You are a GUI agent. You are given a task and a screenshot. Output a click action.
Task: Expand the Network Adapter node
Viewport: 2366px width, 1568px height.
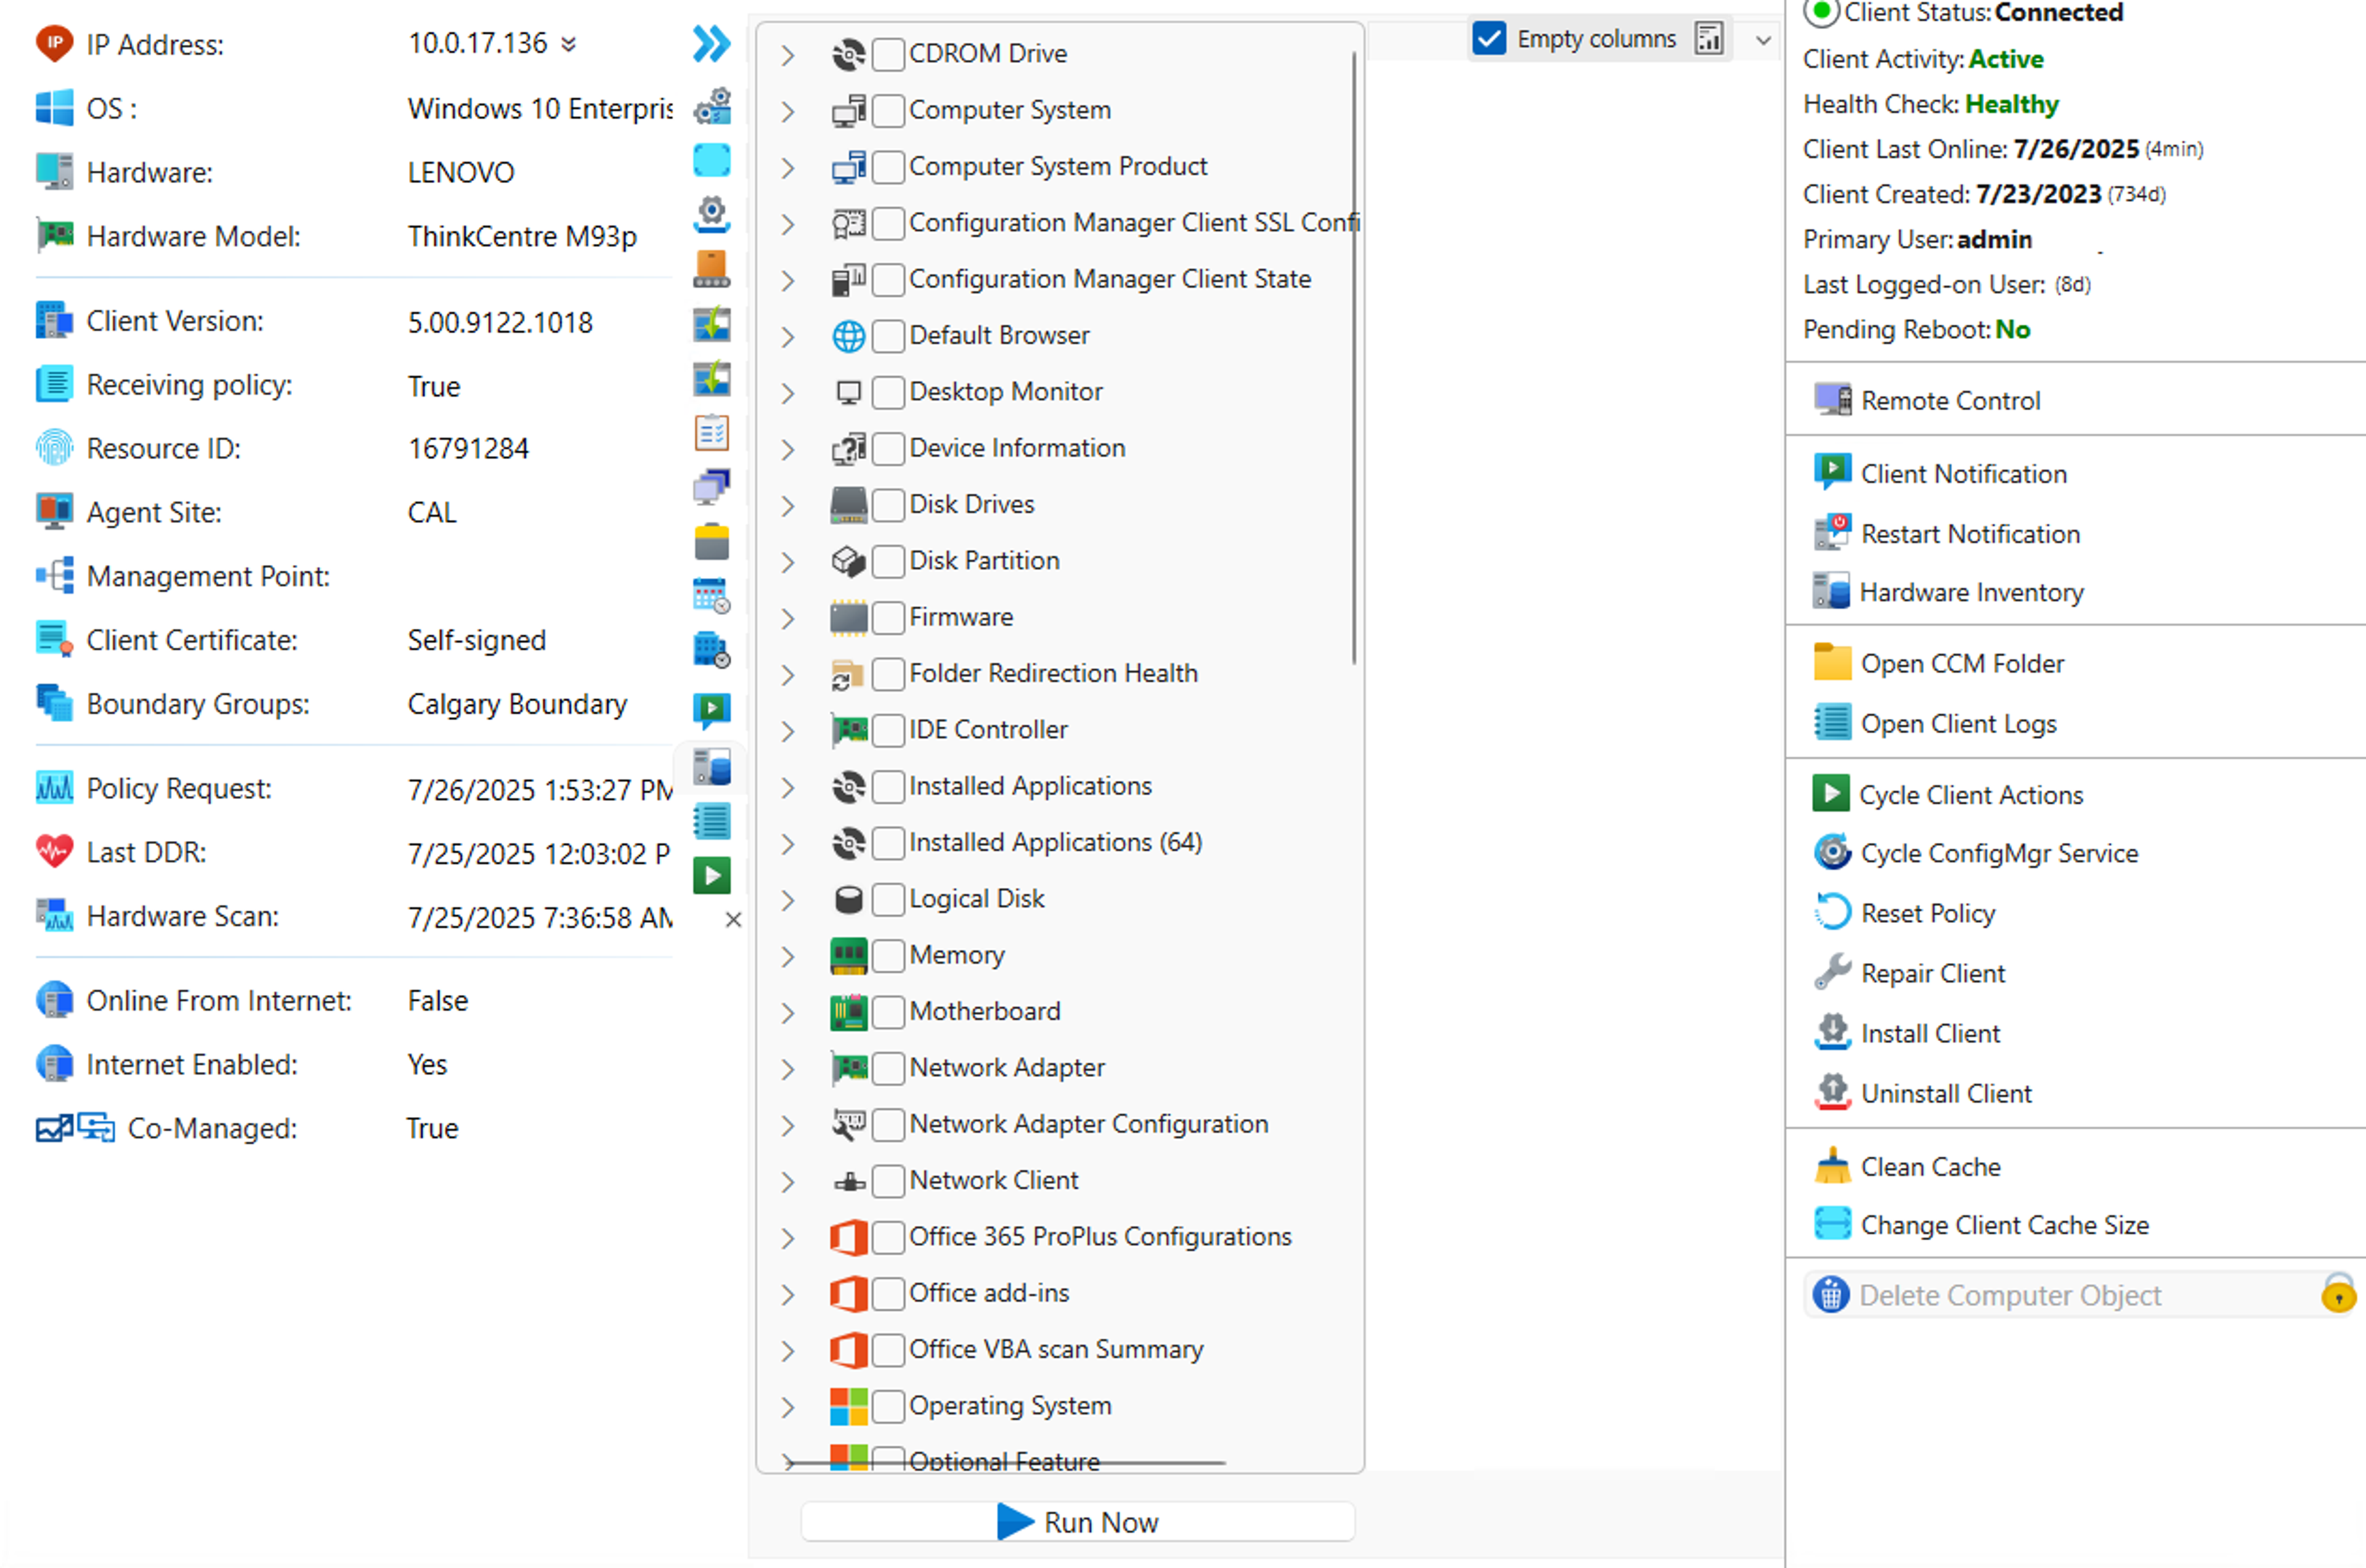[x=788, y=1069]
